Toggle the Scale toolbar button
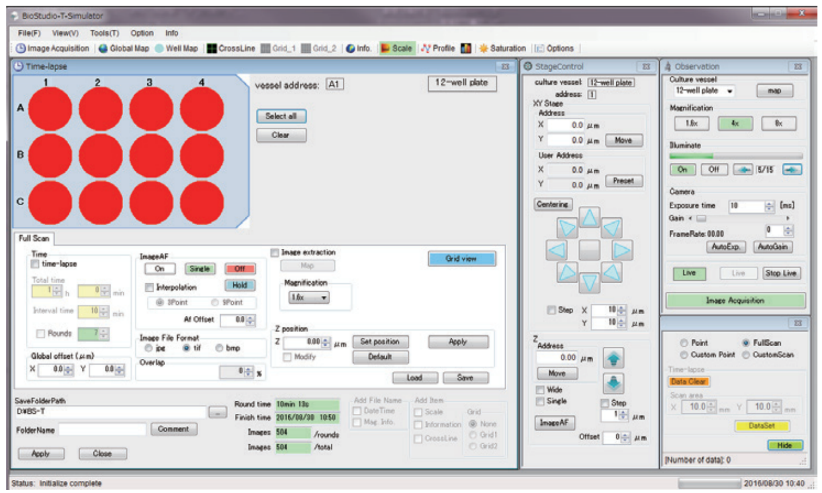 [x=396, y=48]
